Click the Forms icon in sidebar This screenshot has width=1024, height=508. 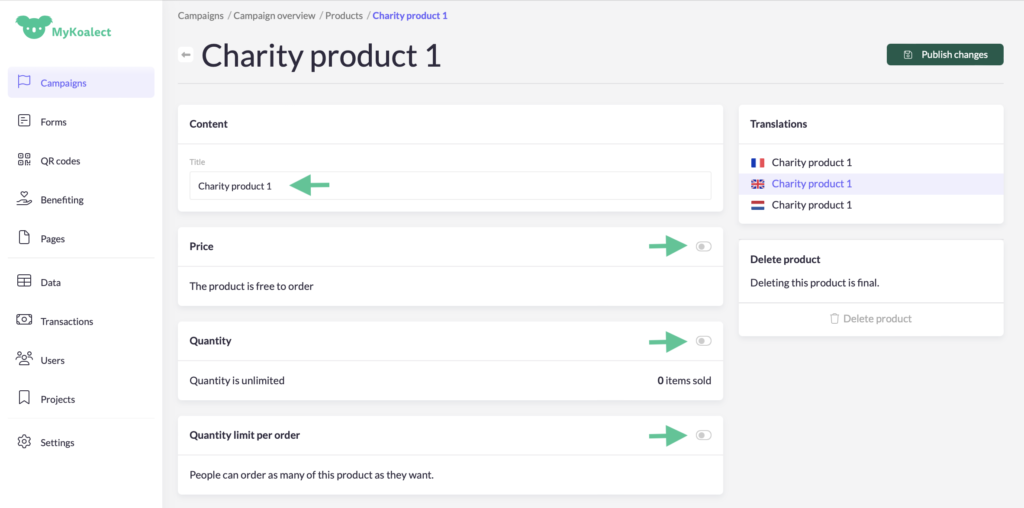point(25,122)
